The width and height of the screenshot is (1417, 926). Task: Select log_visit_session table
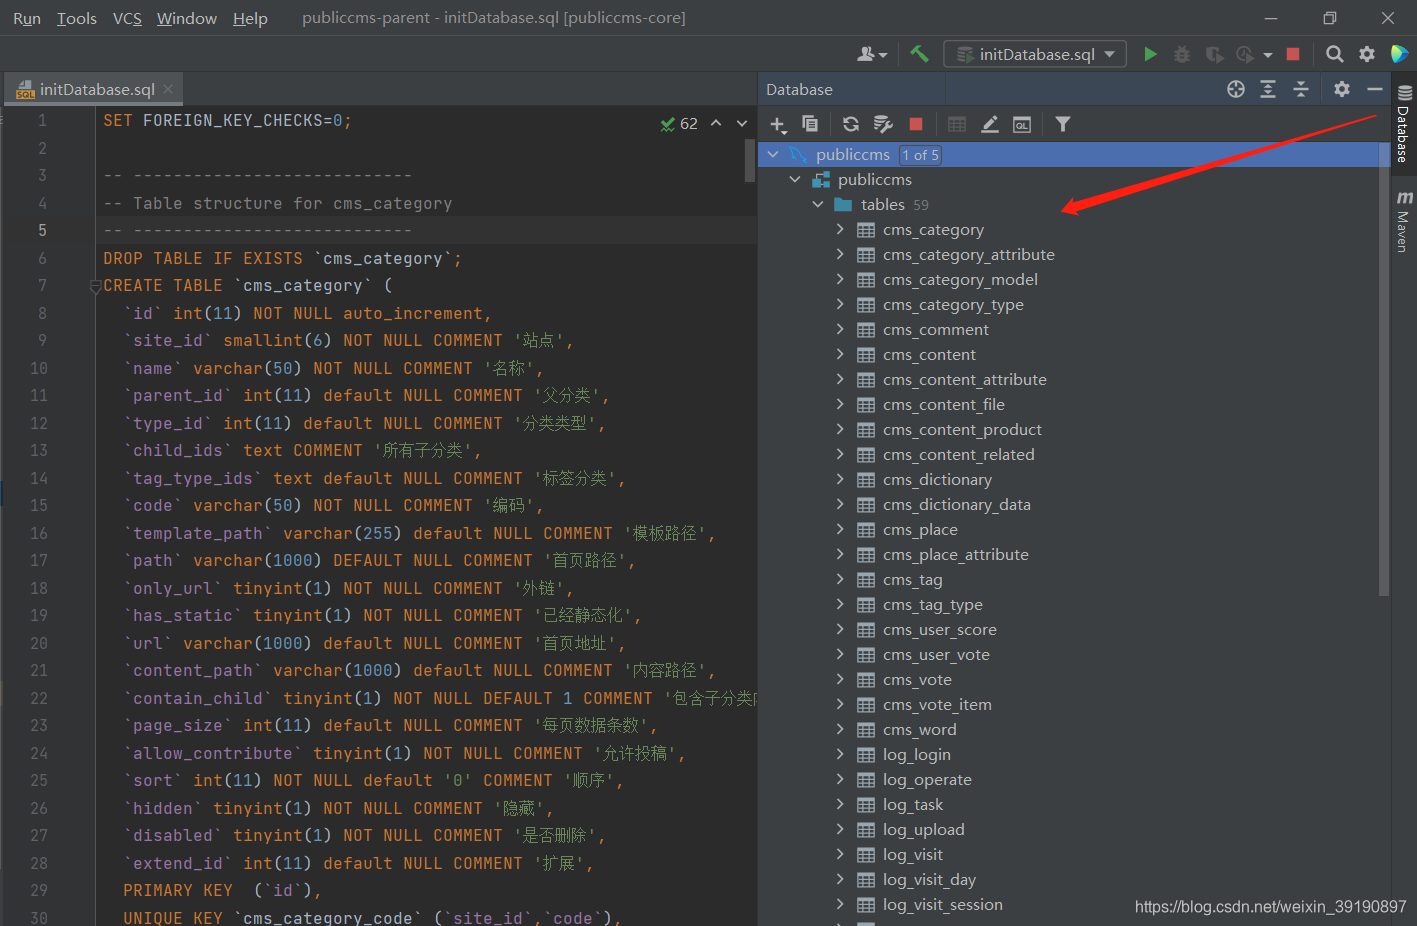[x=942, y=904]
